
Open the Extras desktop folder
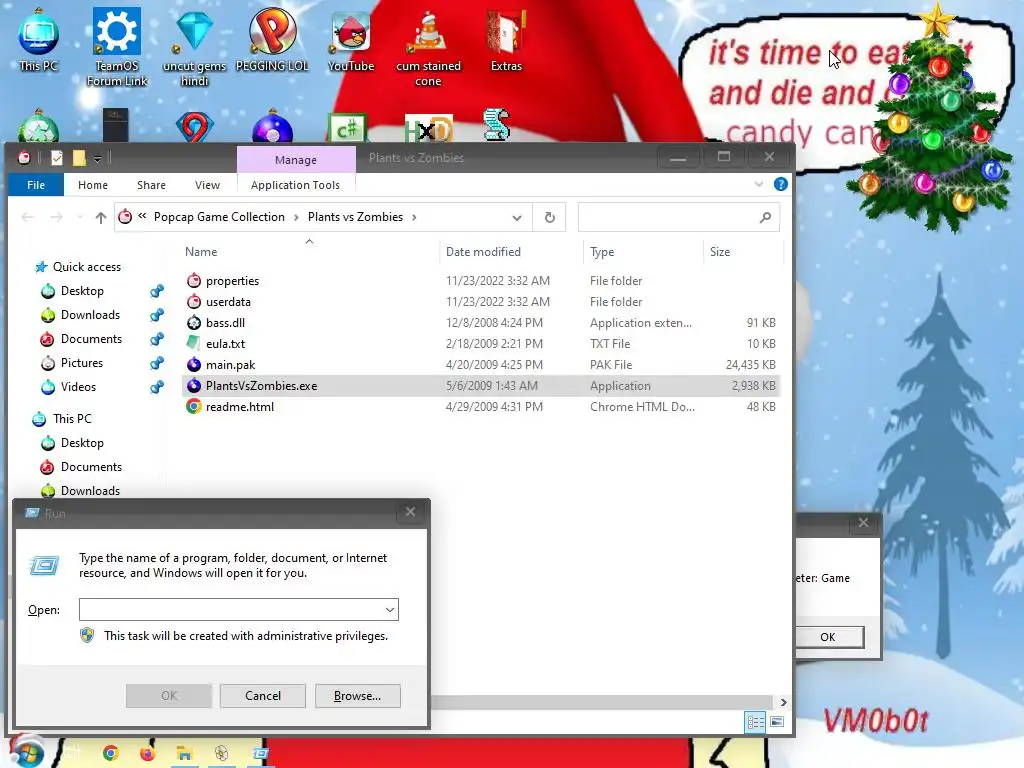coord(506,39)
